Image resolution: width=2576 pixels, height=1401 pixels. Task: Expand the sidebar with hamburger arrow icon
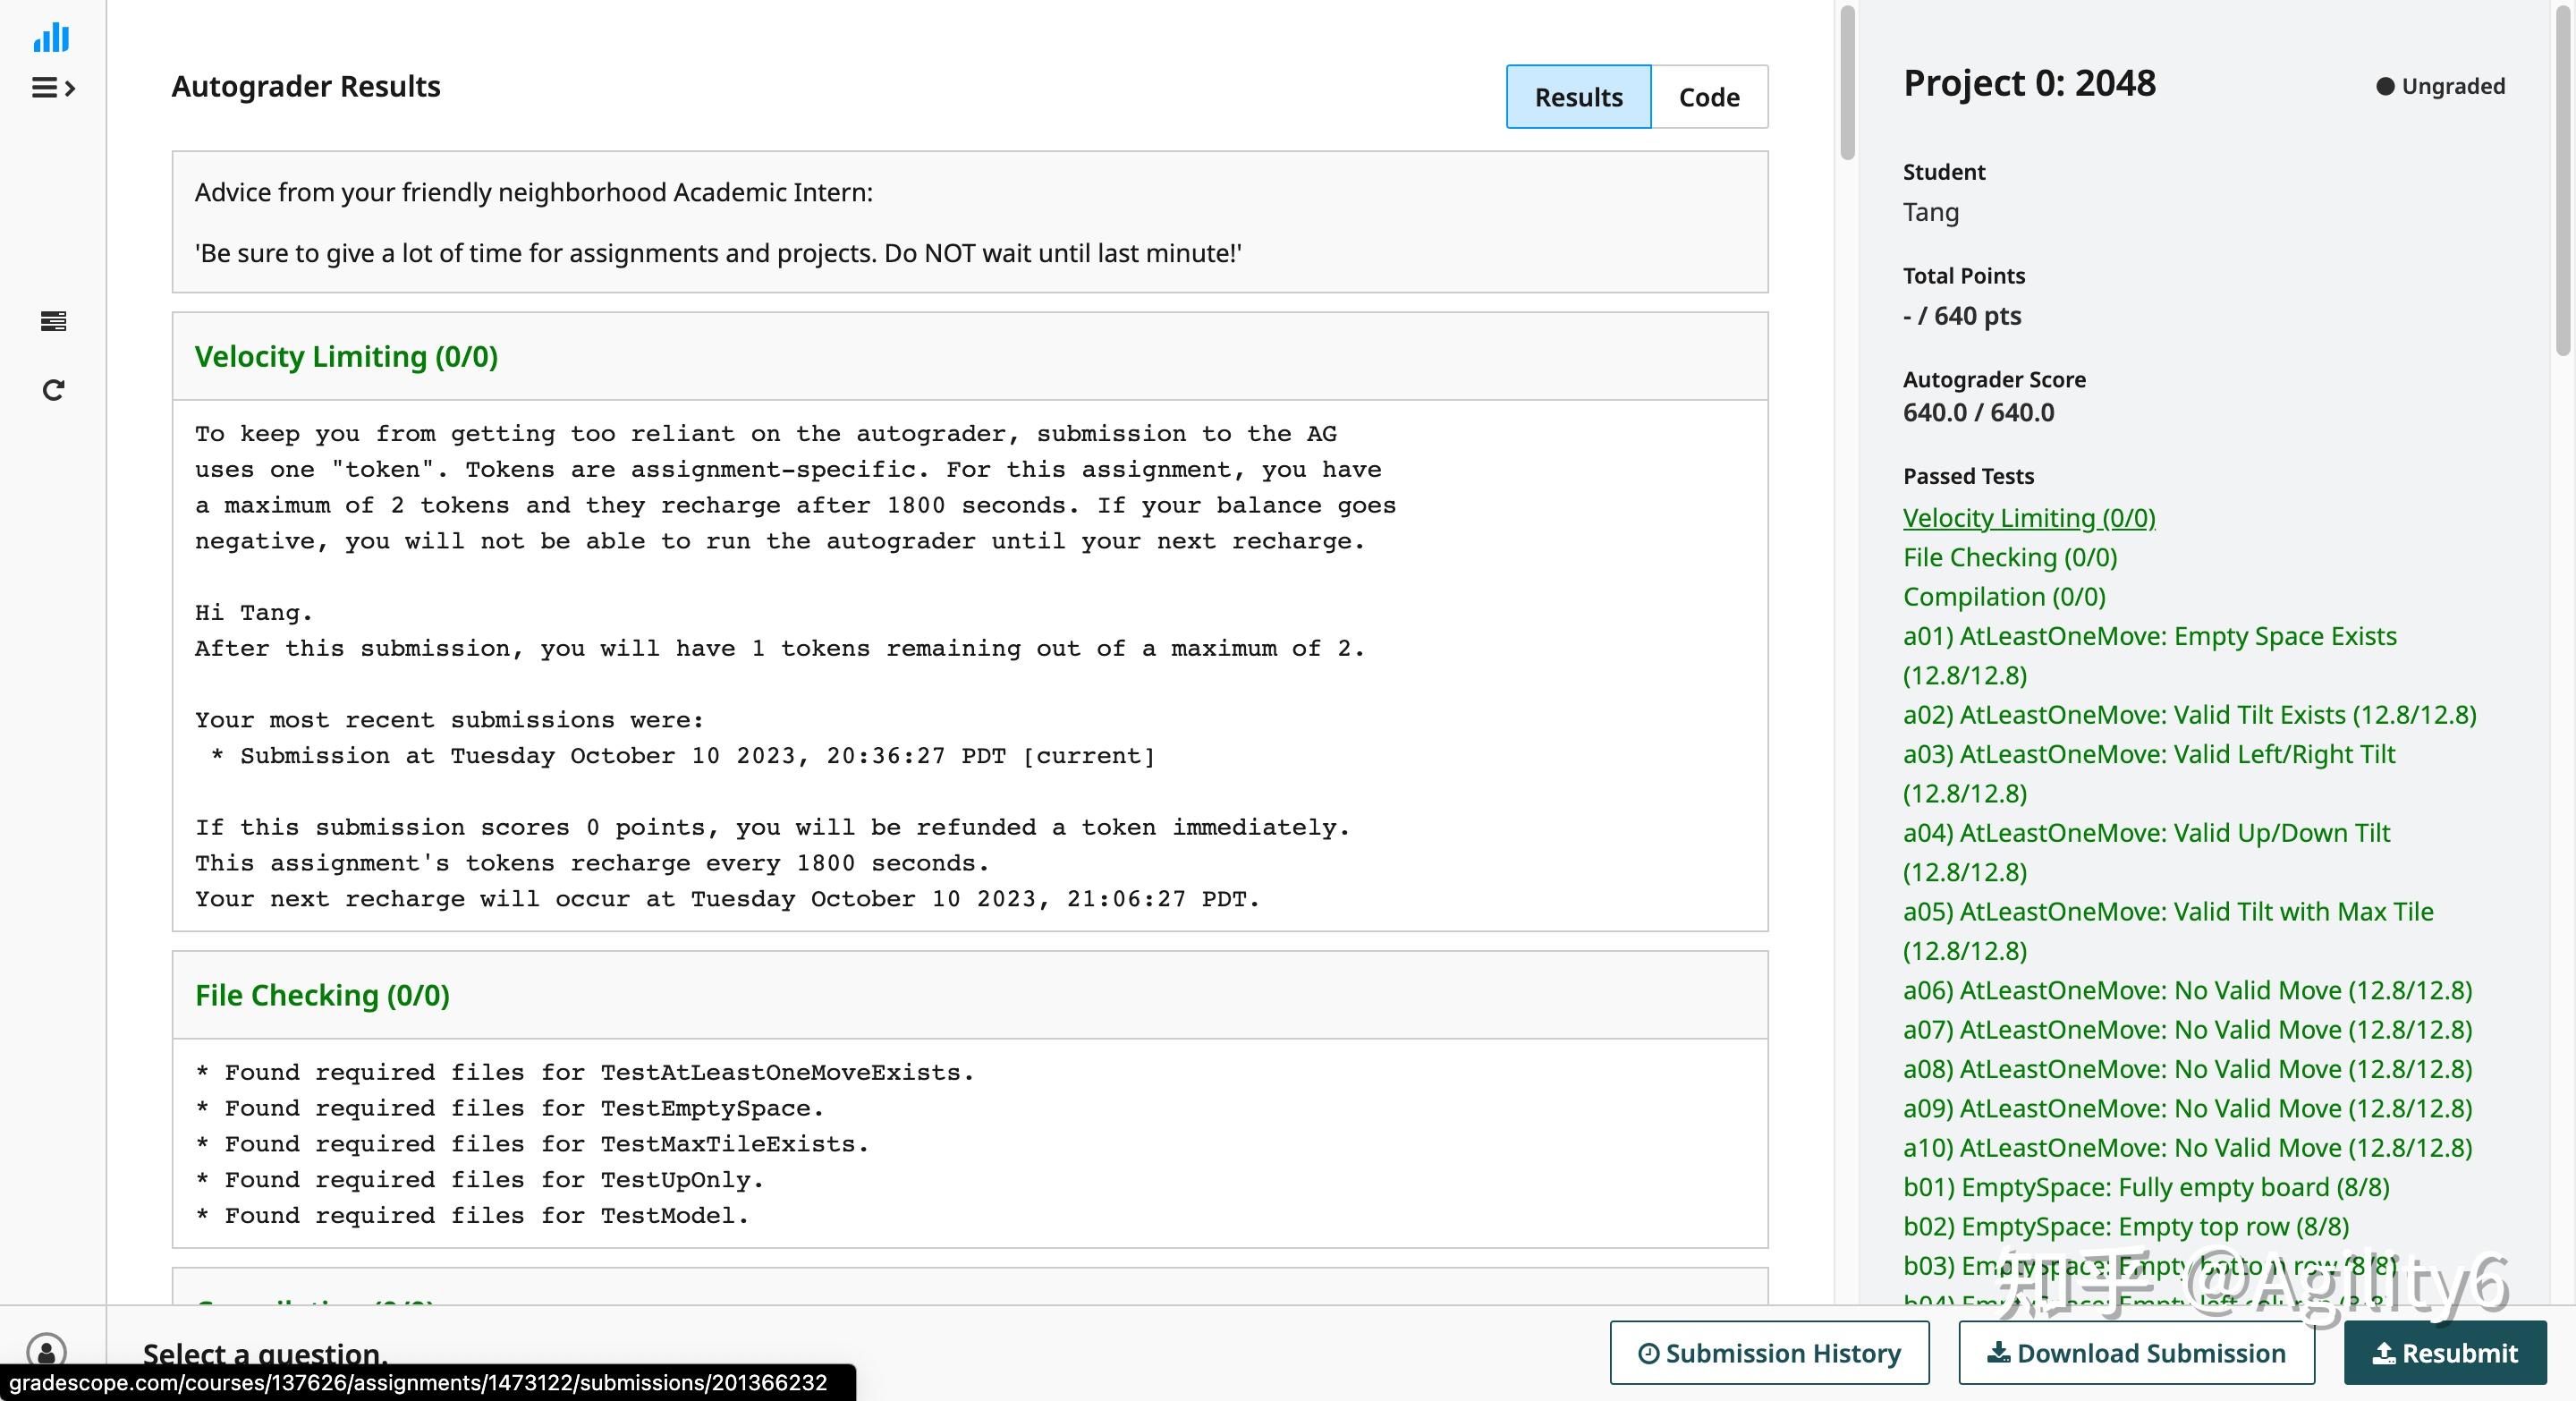click(x=53, y=88)
